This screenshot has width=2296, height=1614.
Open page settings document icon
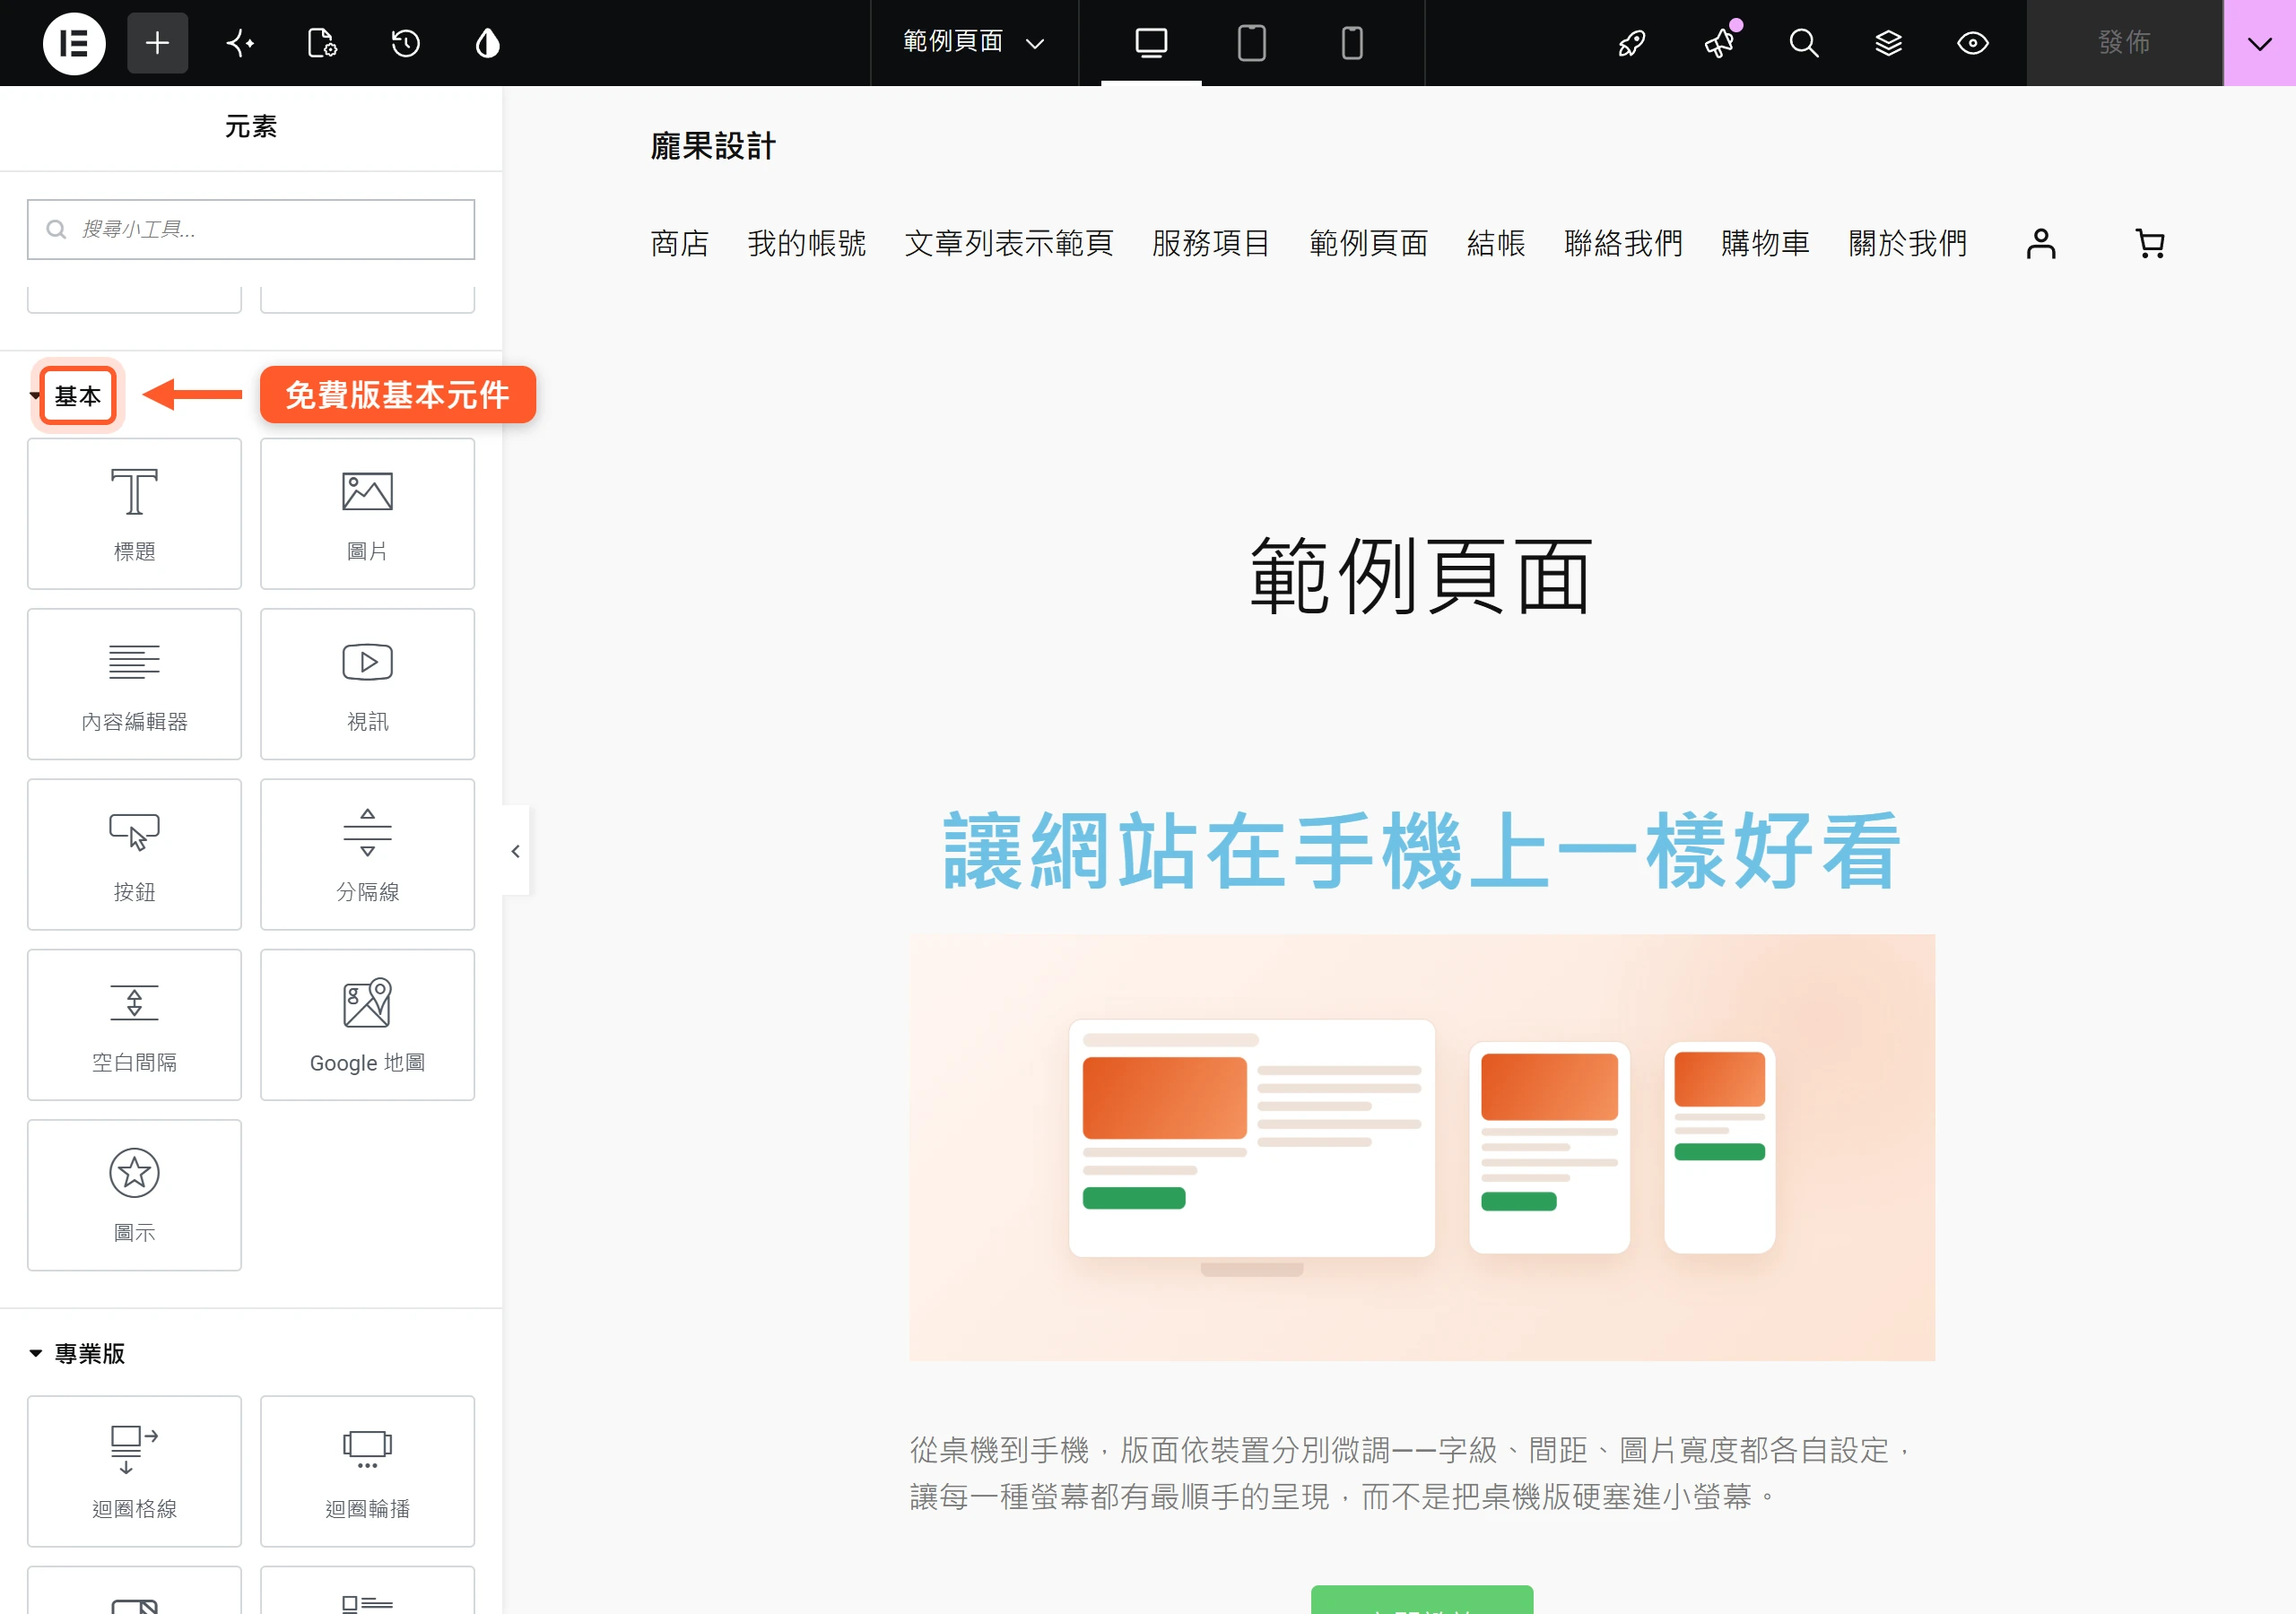click(x=322, y=43)
